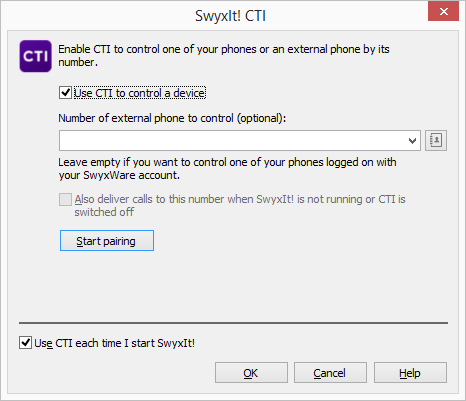Open the phonebook contact picker icon
This screenshot has width=466, height=401.
pos(436,140)
